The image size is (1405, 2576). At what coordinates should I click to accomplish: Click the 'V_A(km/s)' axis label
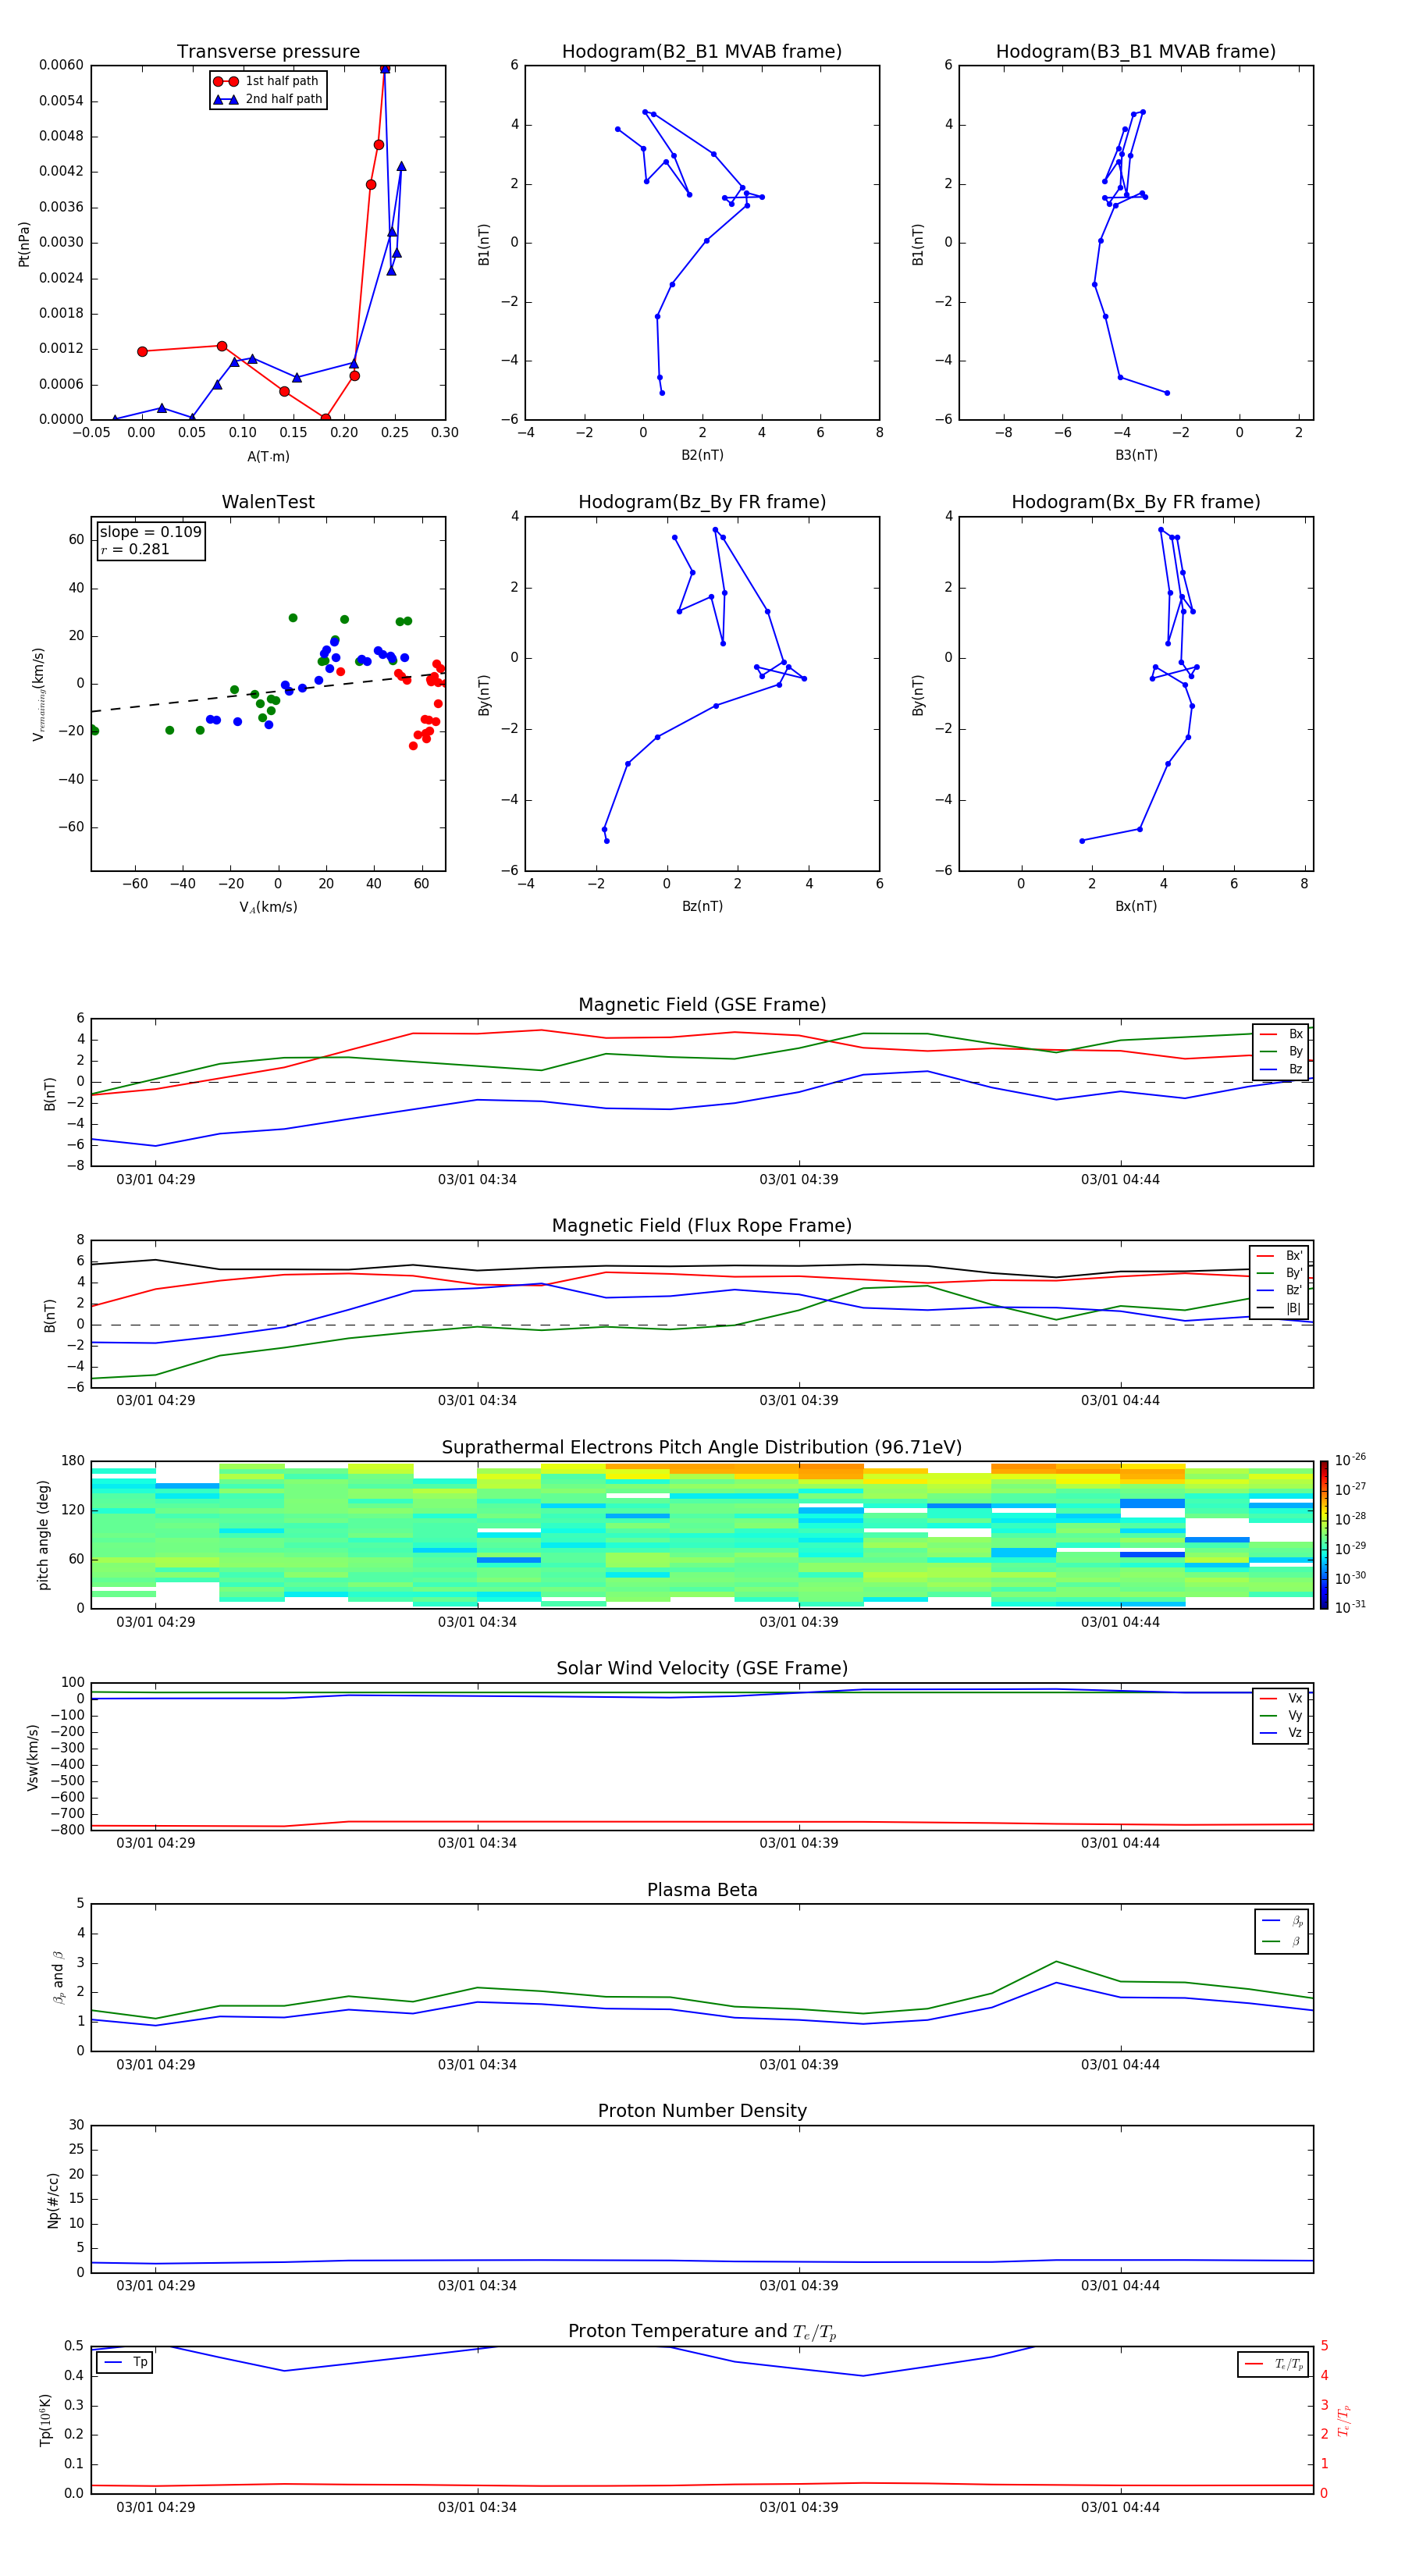coord(268,907)
